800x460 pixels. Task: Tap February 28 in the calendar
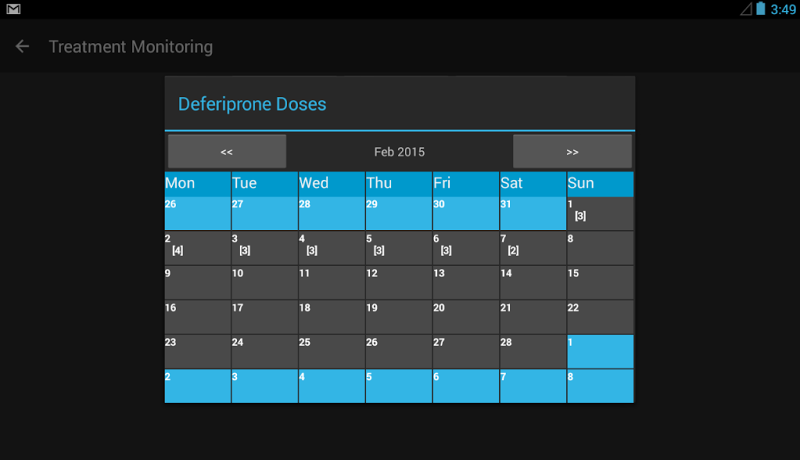[532, 351]
